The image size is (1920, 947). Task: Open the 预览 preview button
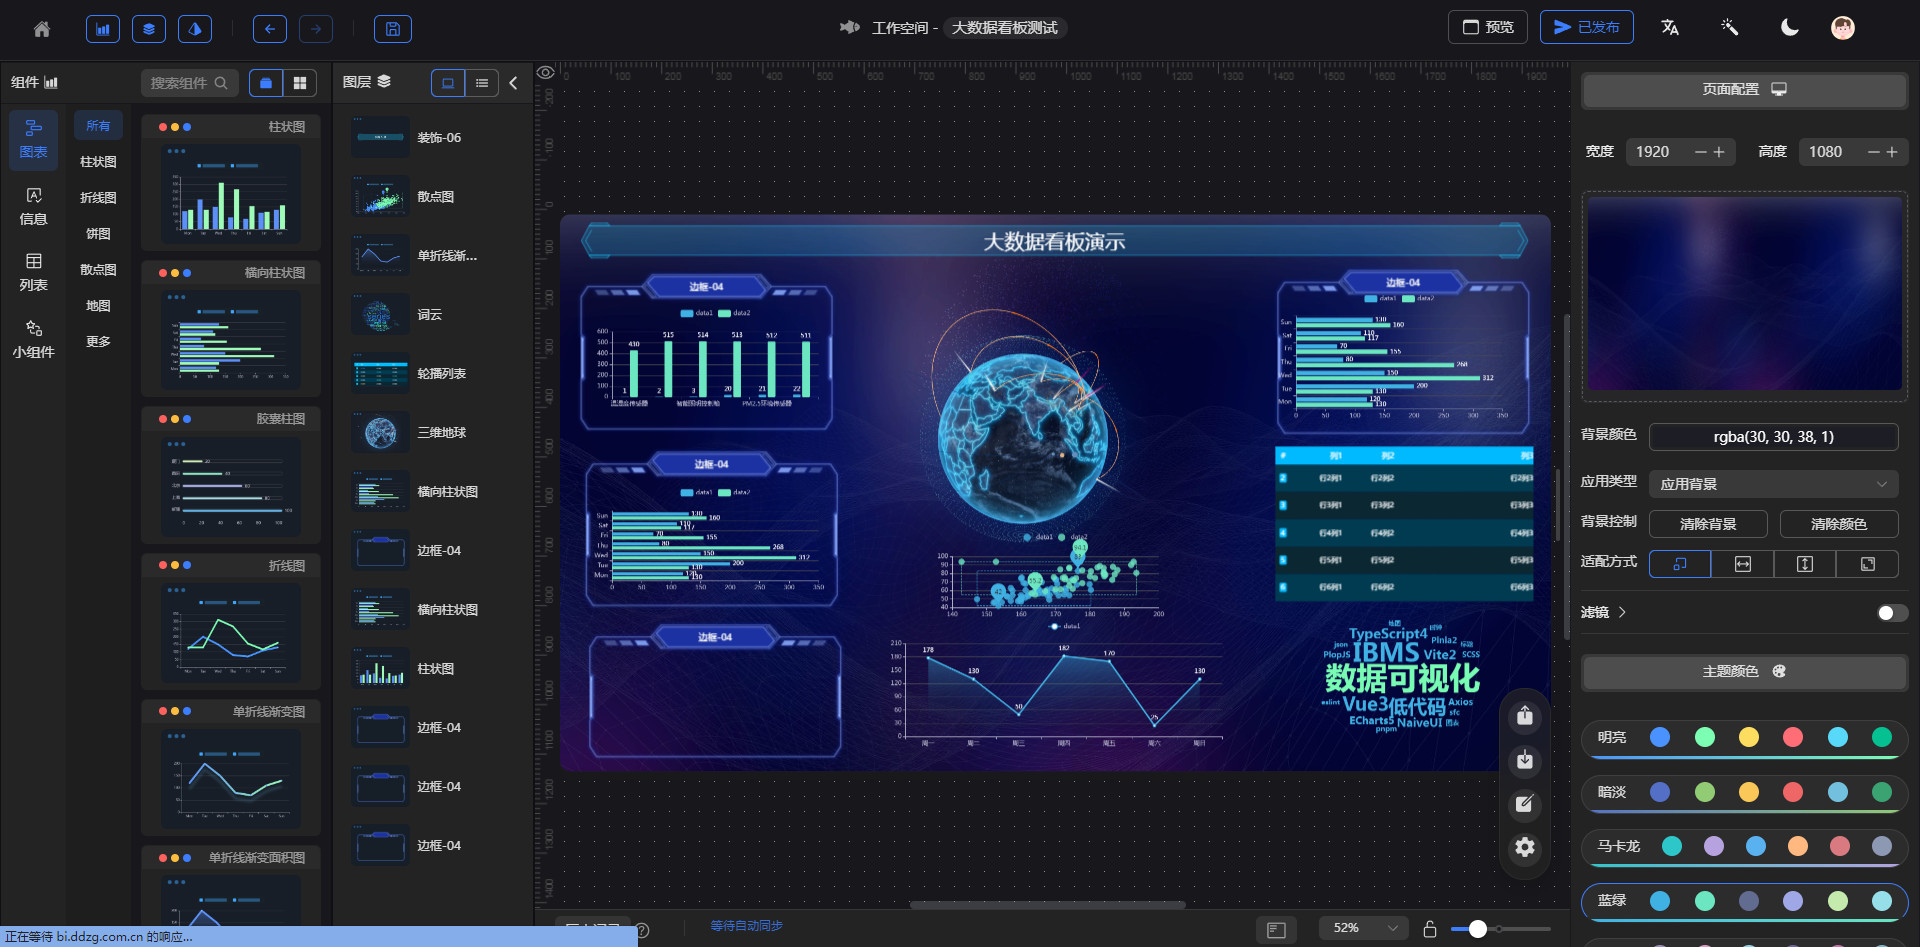tap(1487, 27)
